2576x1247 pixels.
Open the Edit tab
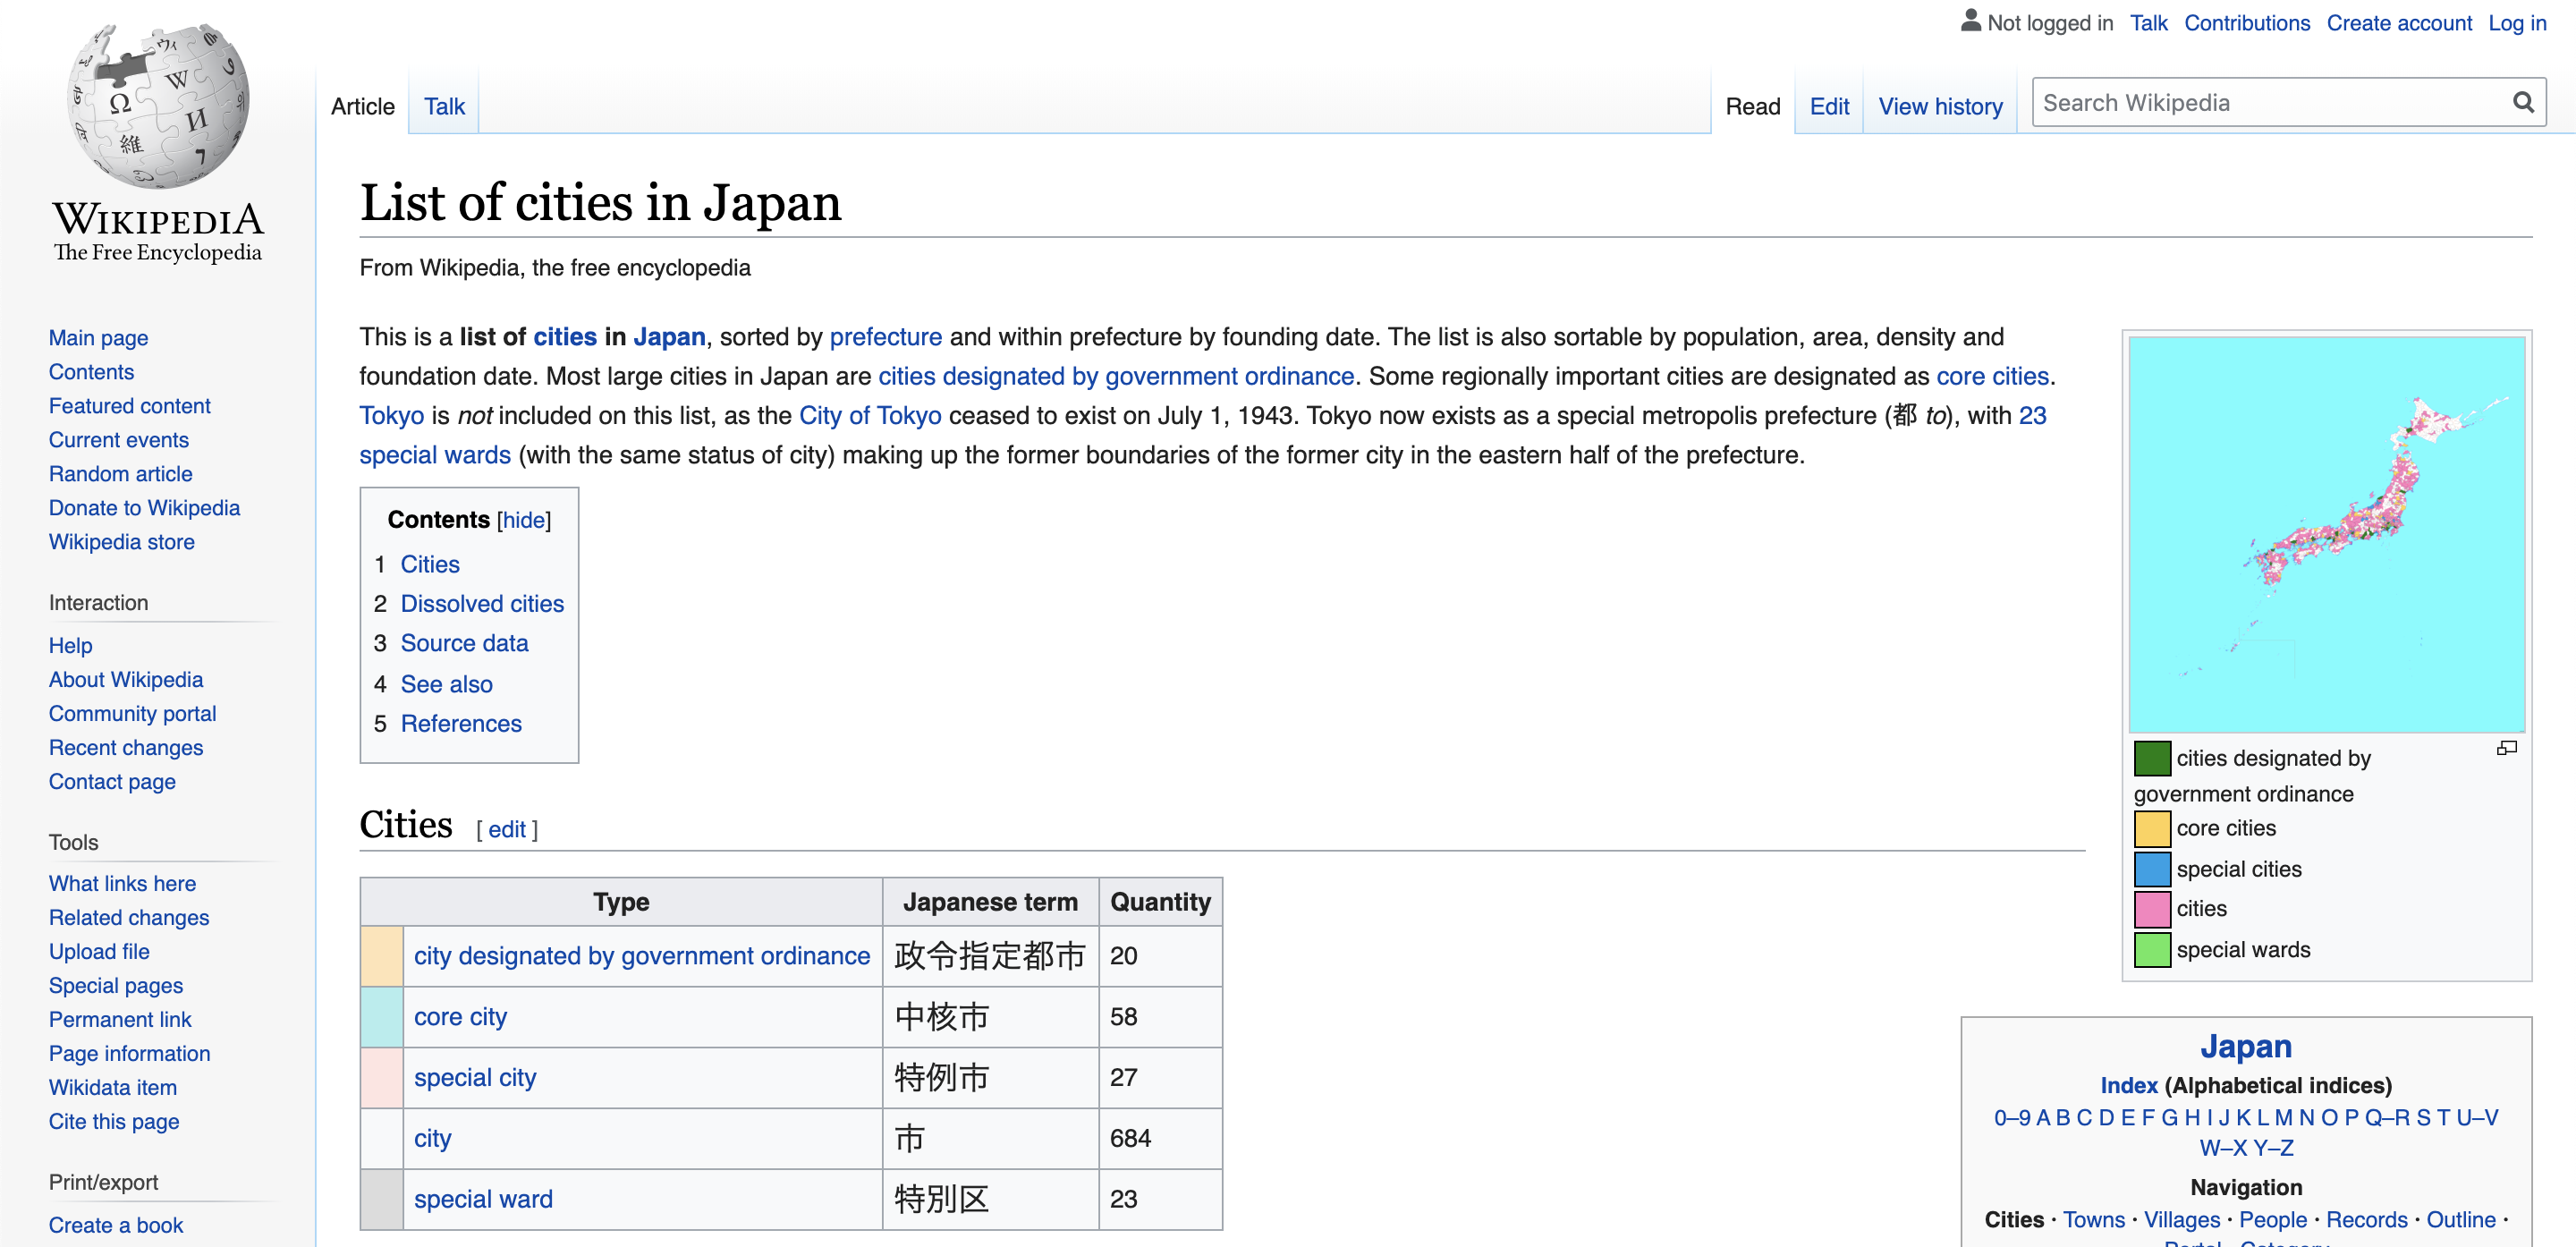point(1828,106)
